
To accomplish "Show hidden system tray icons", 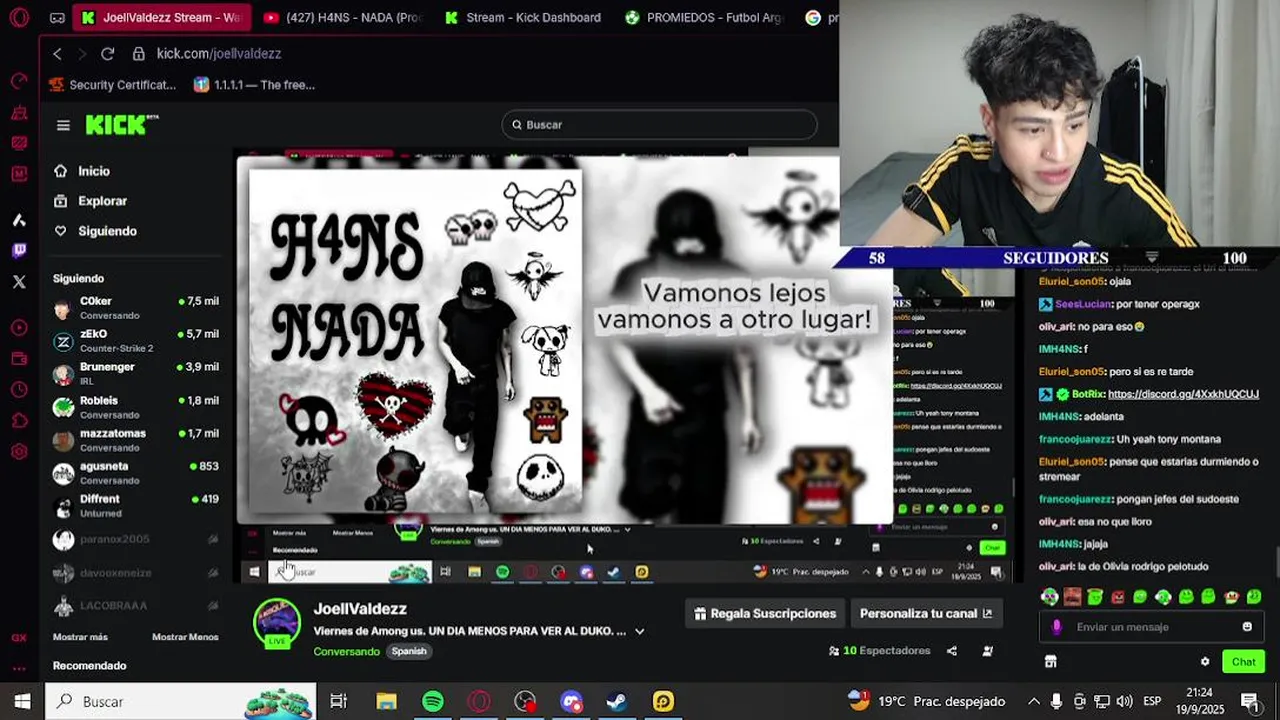I will [1033, 702].
